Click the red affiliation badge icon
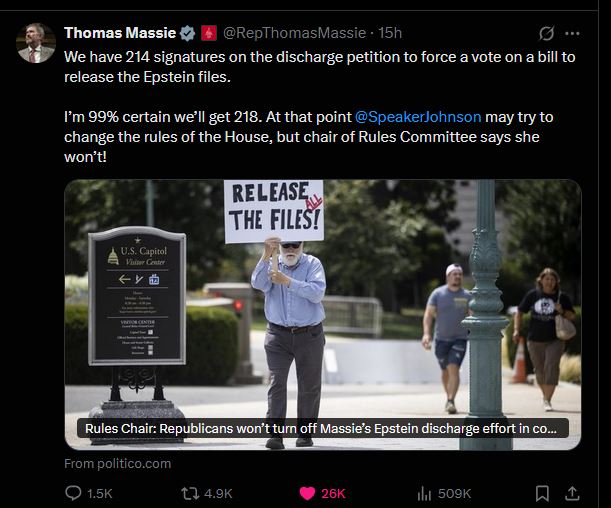 [x=209, y=33]
